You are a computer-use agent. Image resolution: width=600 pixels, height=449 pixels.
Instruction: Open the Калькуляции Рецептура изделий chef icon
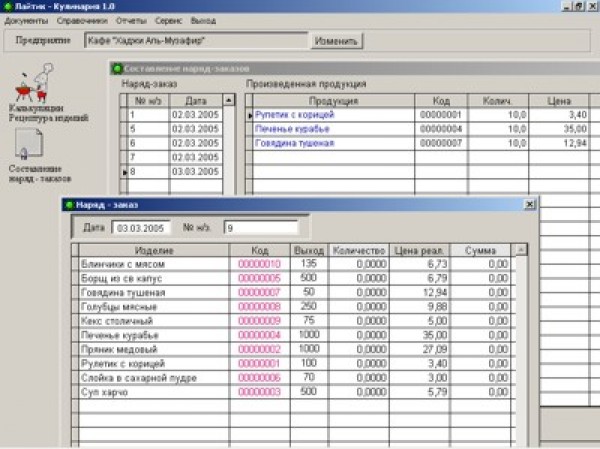click(35, 83)
